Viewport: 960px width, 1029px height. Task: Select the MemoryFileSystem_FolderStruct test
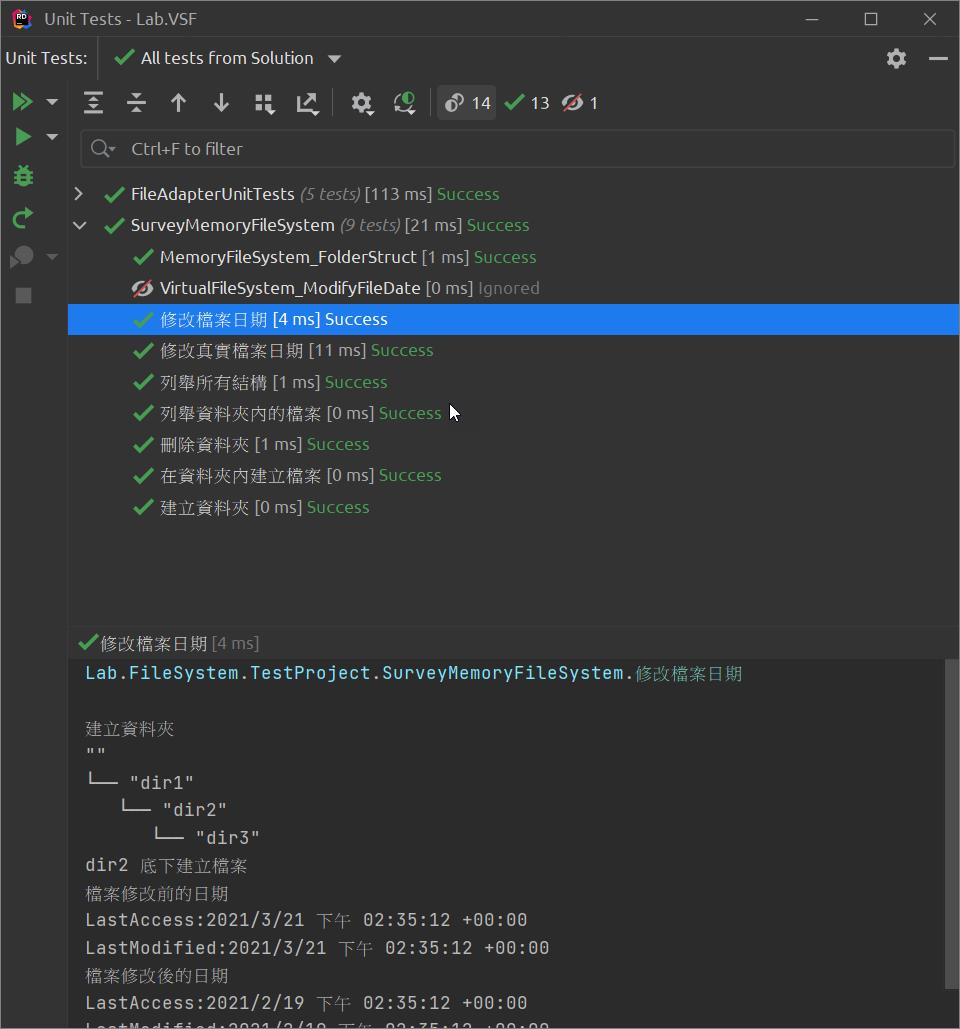[513, 257]
